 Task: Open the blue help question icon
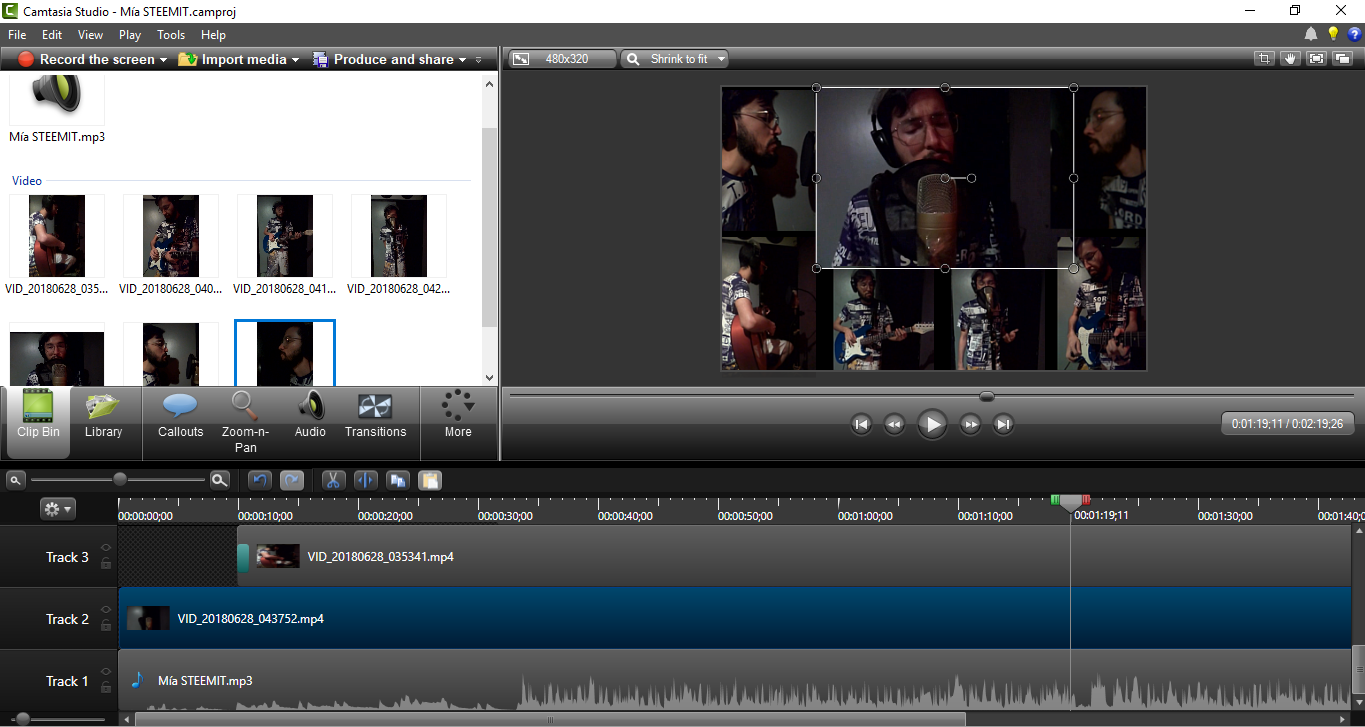coord(1354,35)
